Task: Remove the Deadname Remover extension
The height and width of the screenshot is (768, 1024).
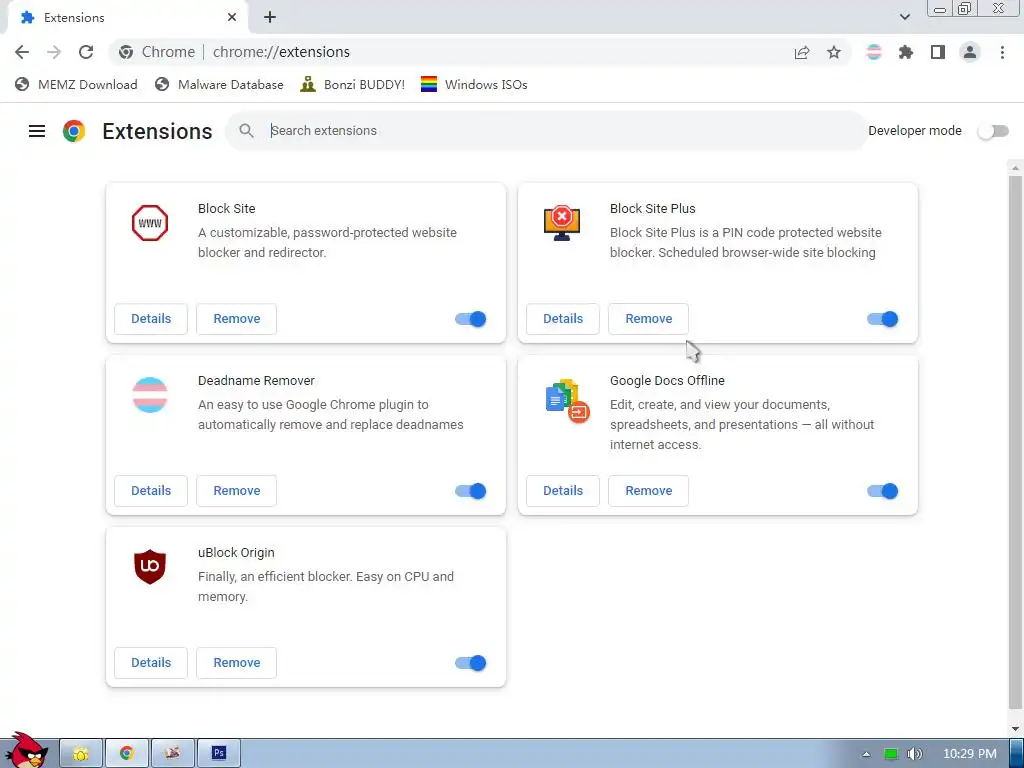Action: click(236, 490)
